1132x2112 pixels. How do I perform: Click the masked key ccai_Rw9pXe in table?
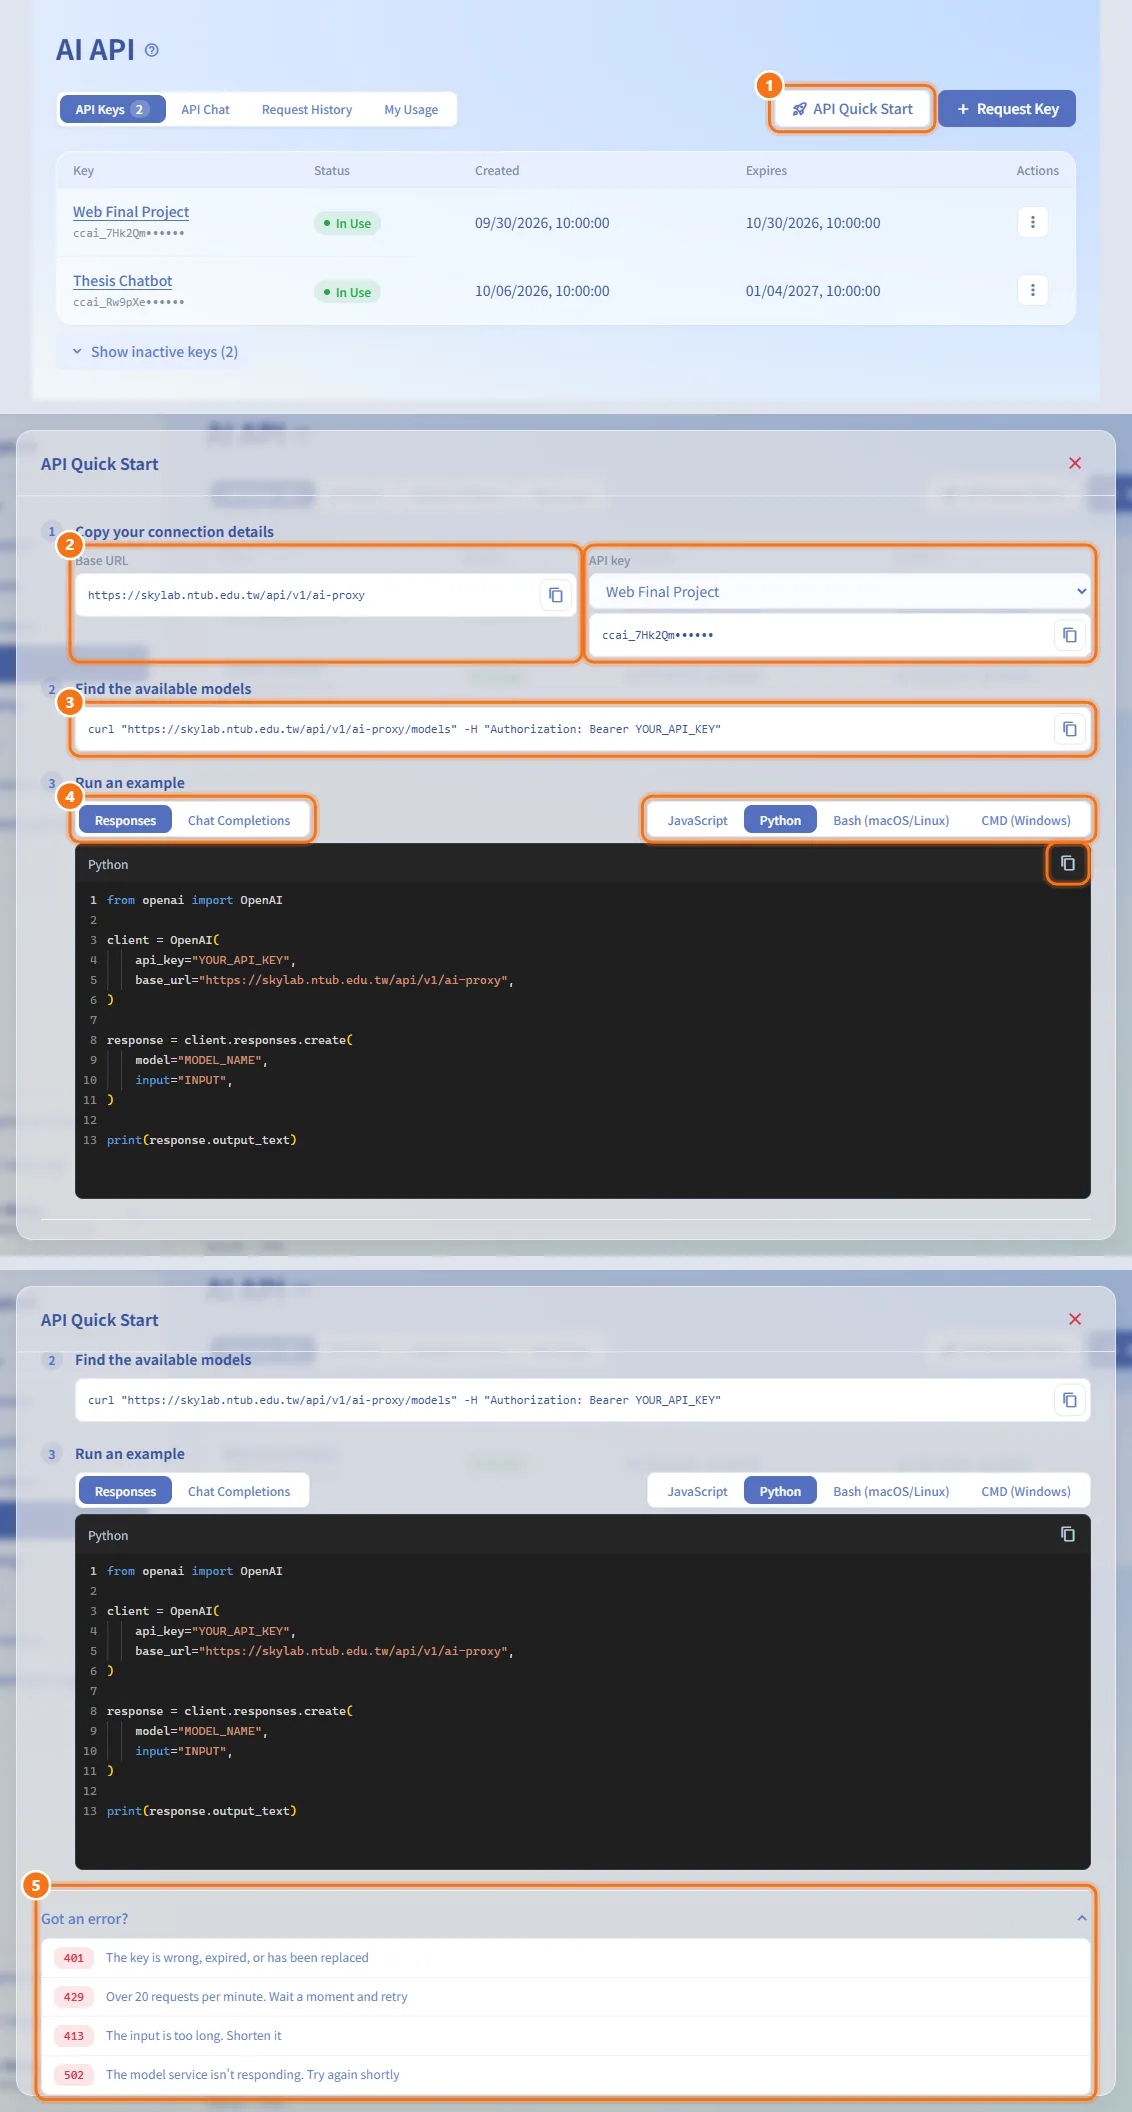(128, 302)
